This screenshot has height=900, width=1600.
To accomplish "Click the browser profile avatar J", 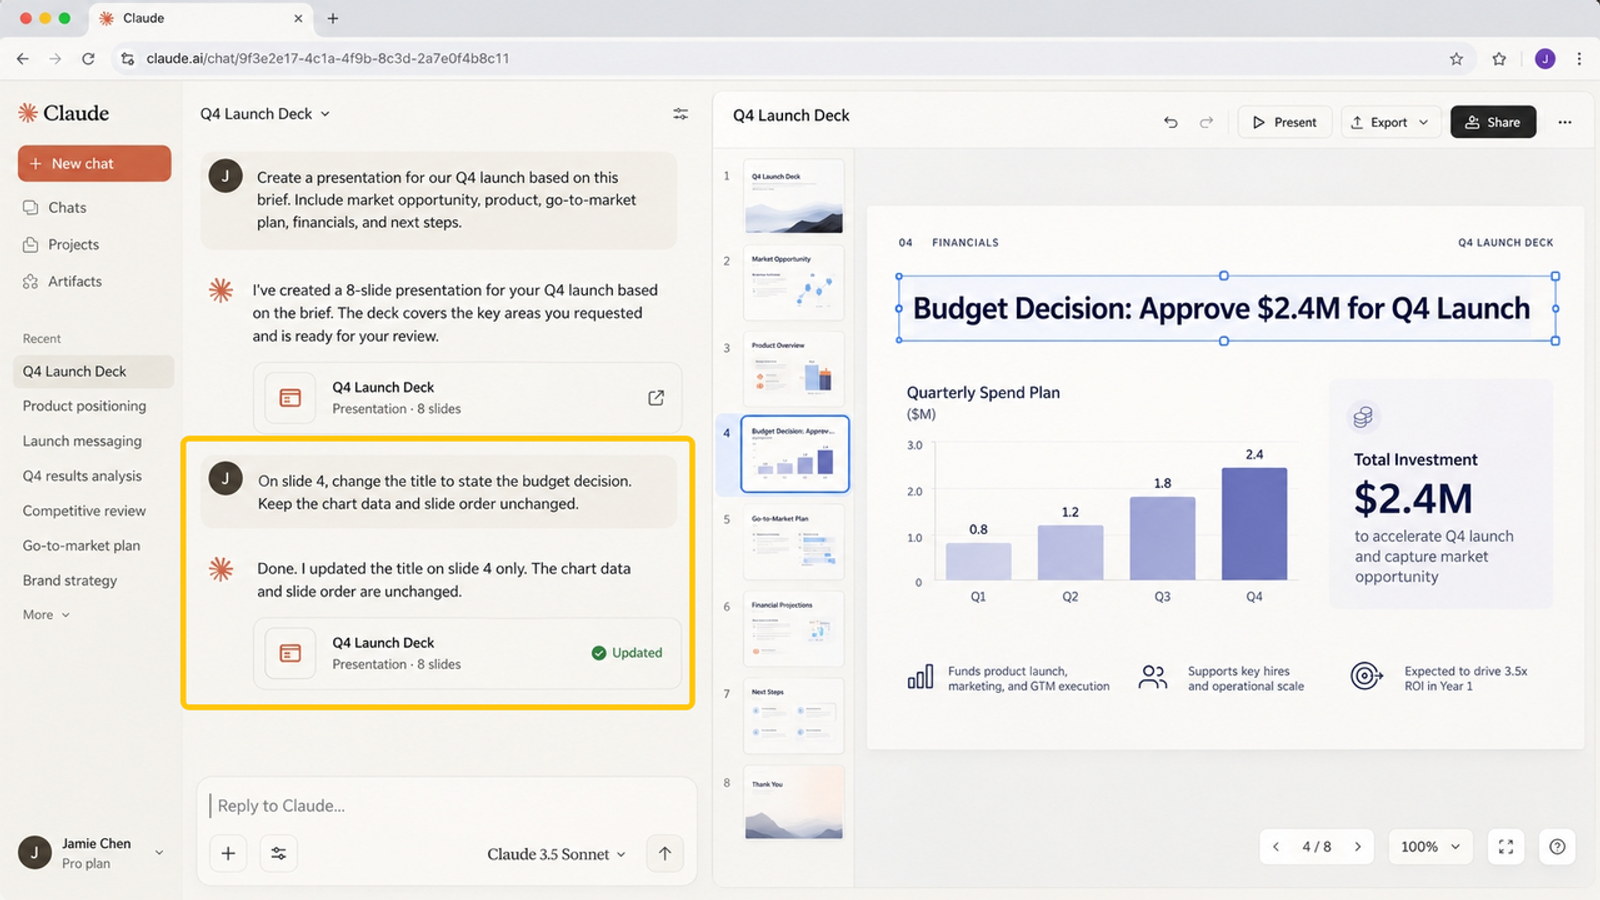I will pos(1545,59).
